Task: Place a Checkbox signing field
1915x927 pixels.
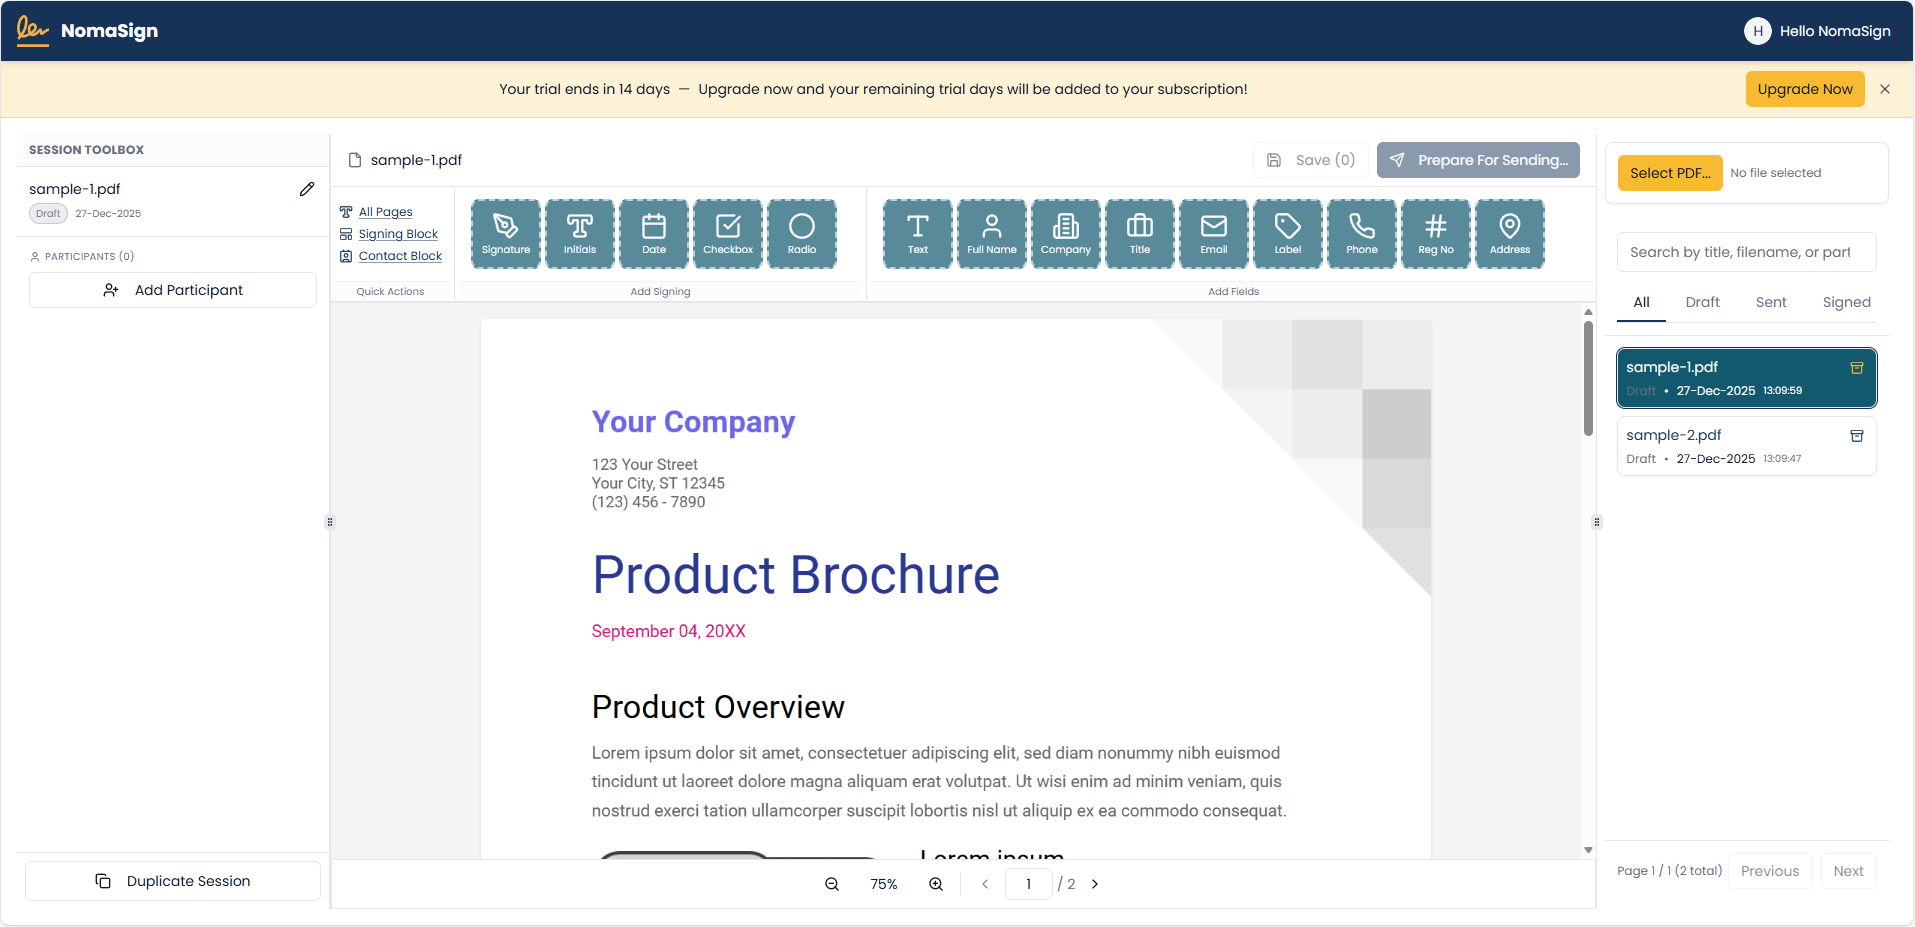Action: click(727, 233)
